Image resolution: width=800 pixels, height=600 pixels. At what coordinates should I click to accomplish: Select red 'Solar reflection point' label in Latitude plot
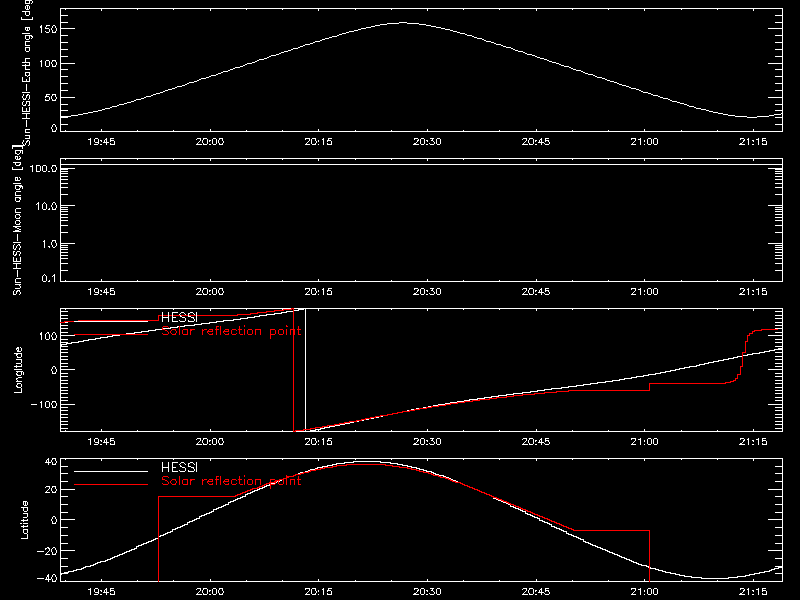point(231,481)
